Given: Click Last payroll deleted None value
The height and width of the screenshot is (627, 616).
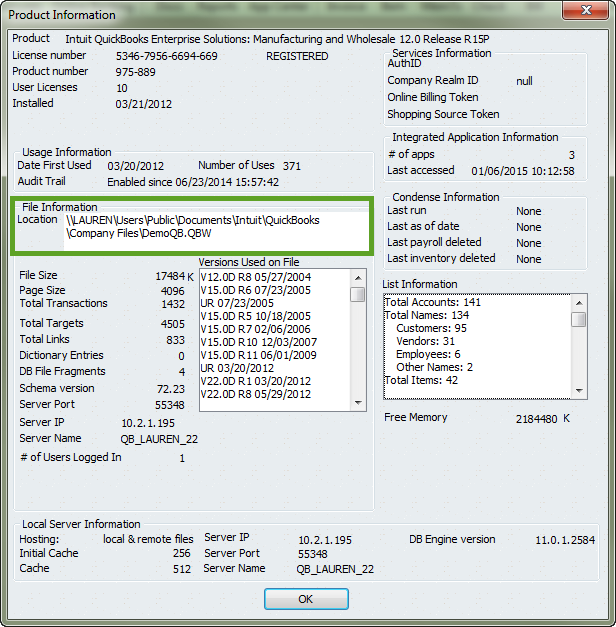Looking at the screenshot, I should 528,243.
